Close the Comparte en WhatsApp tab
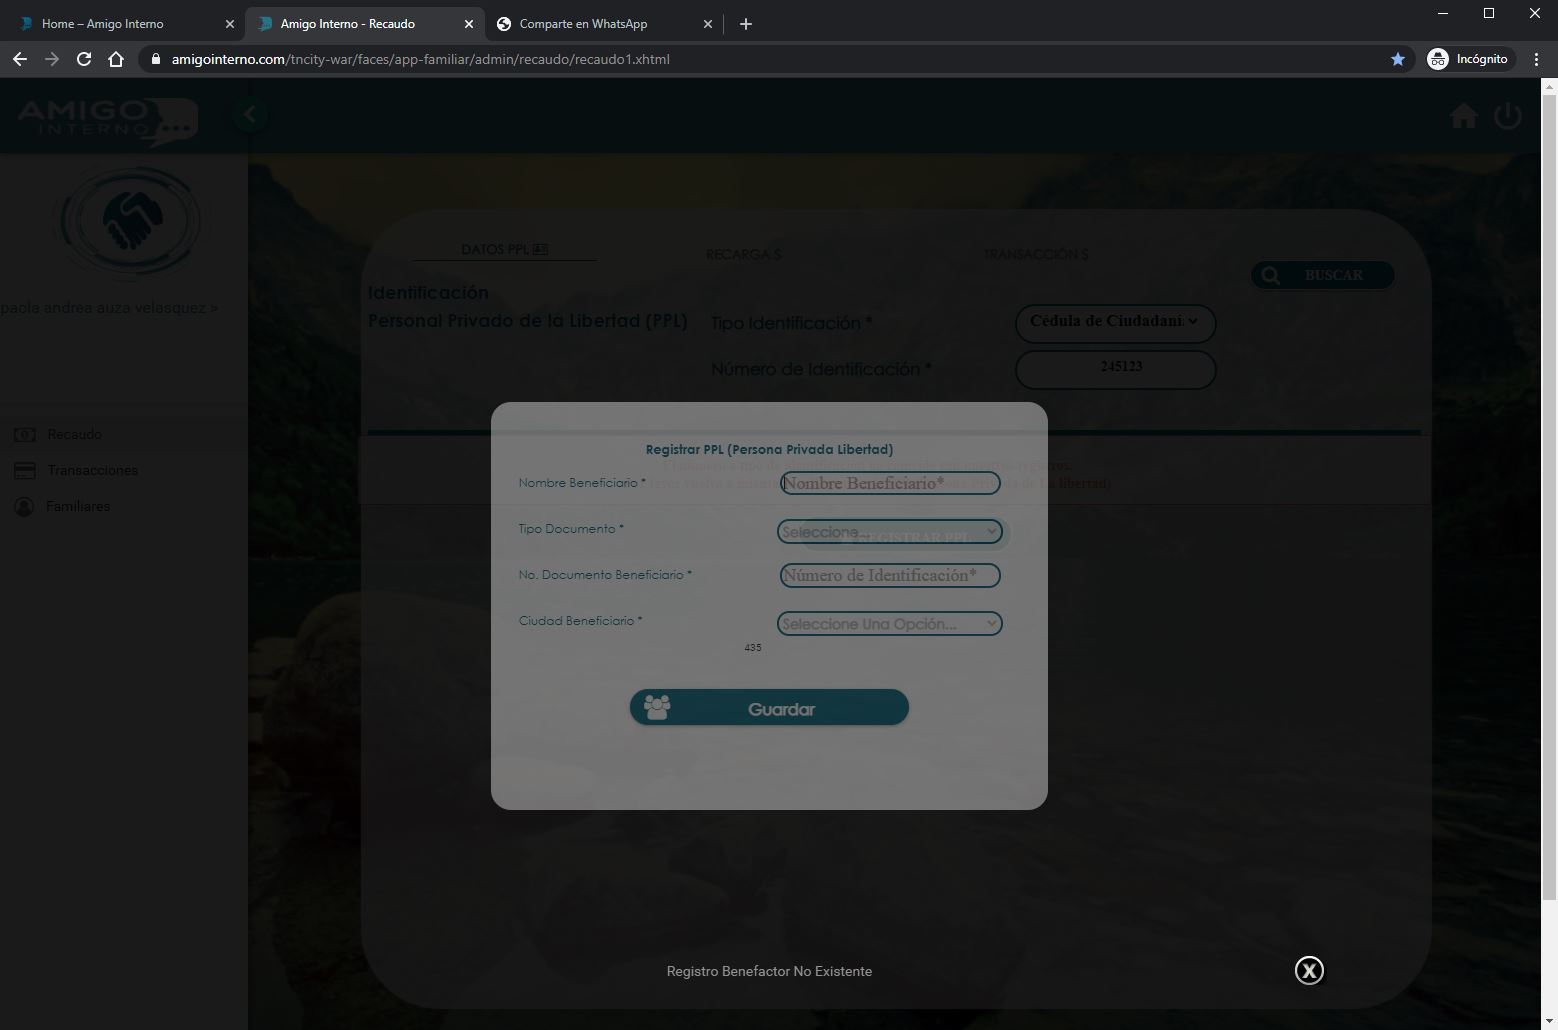Screen dimensions: 1558x1030 click(x=707, y=24)
